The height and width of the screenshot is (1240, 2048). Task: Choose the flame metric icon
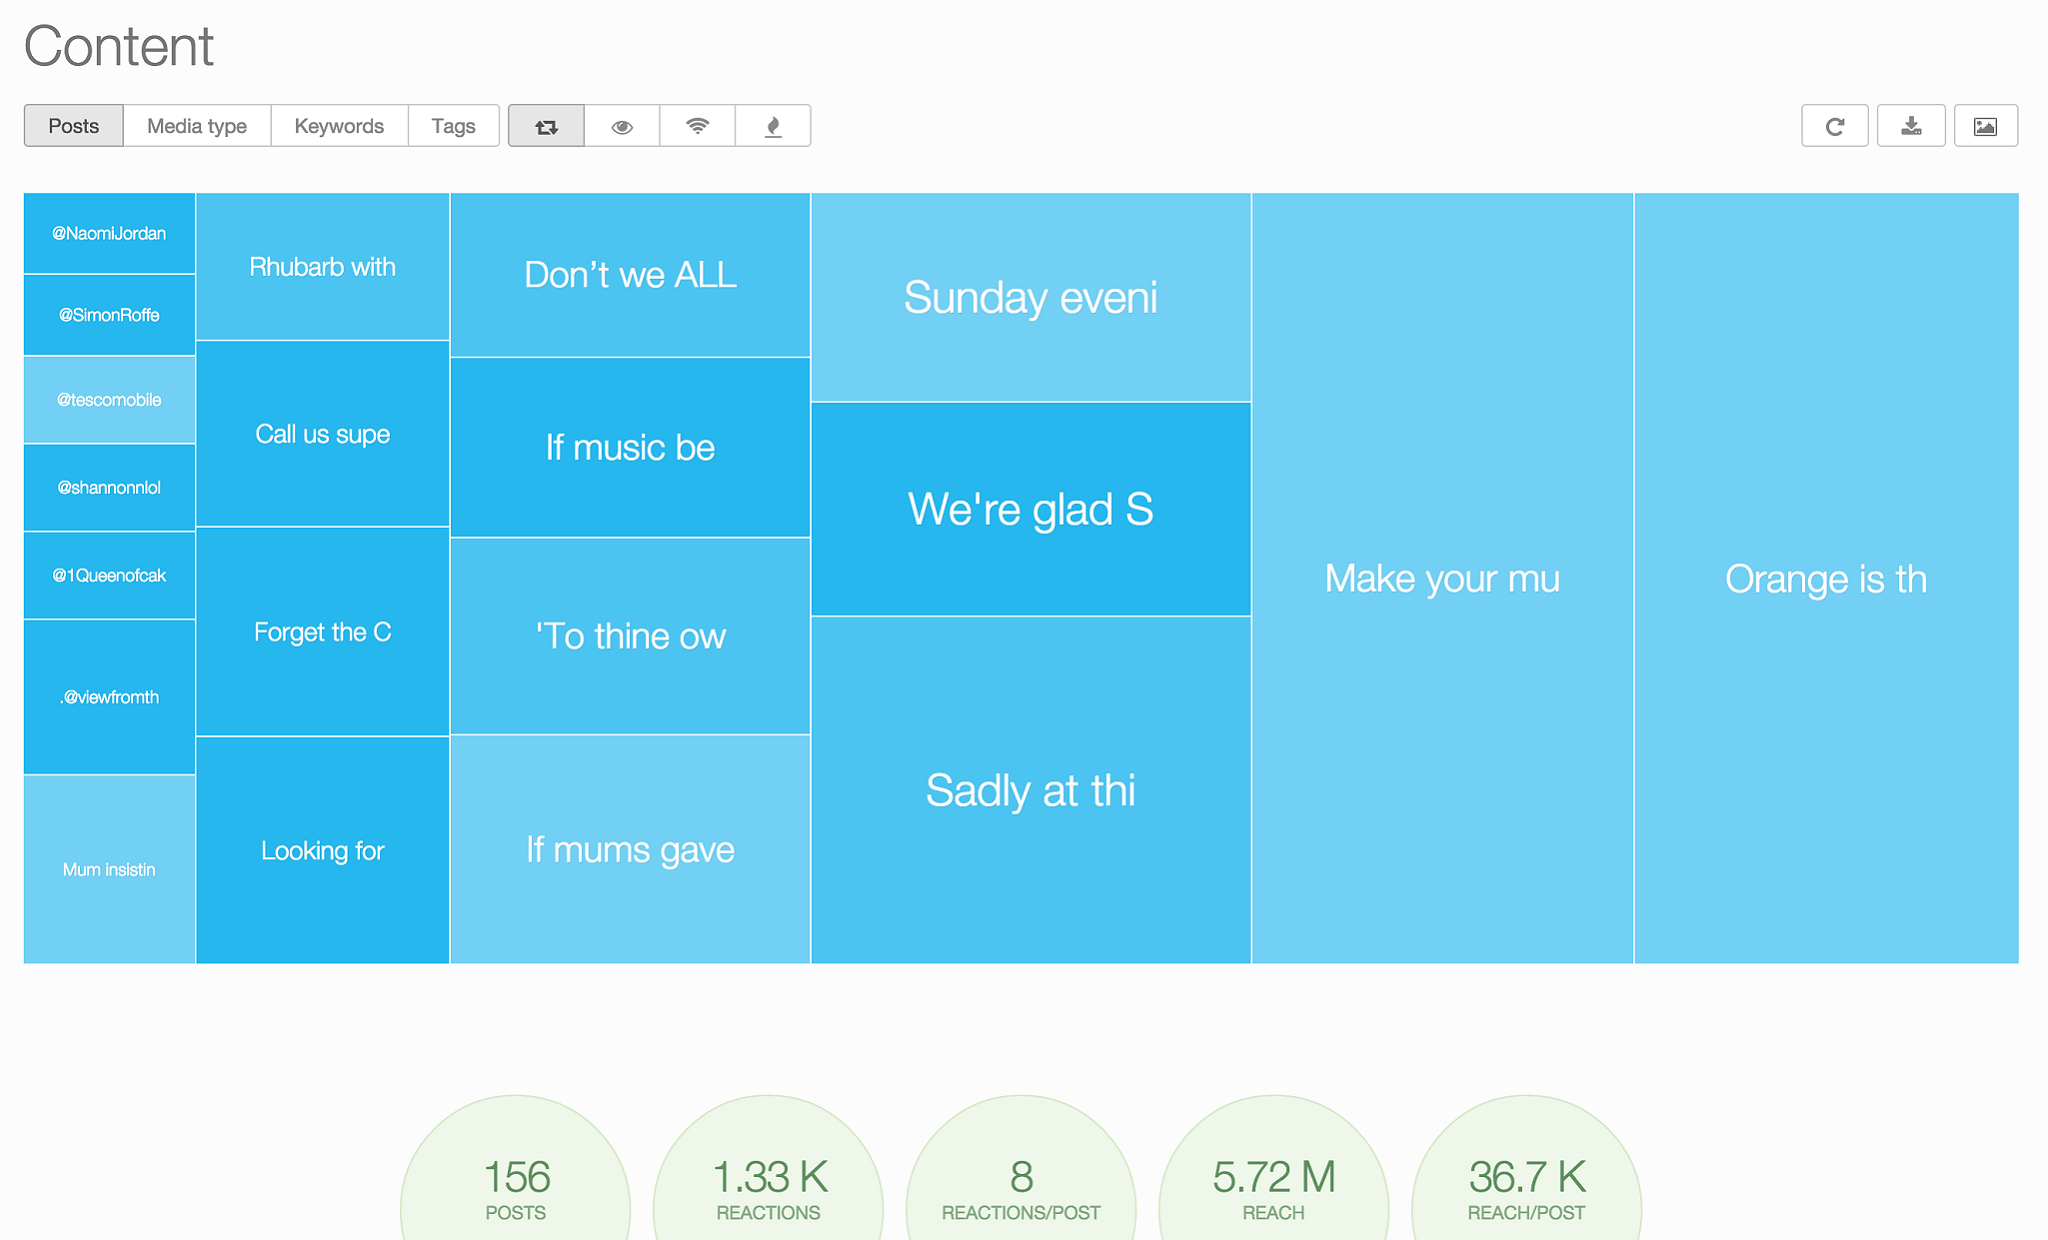click(x=773, y=126)
